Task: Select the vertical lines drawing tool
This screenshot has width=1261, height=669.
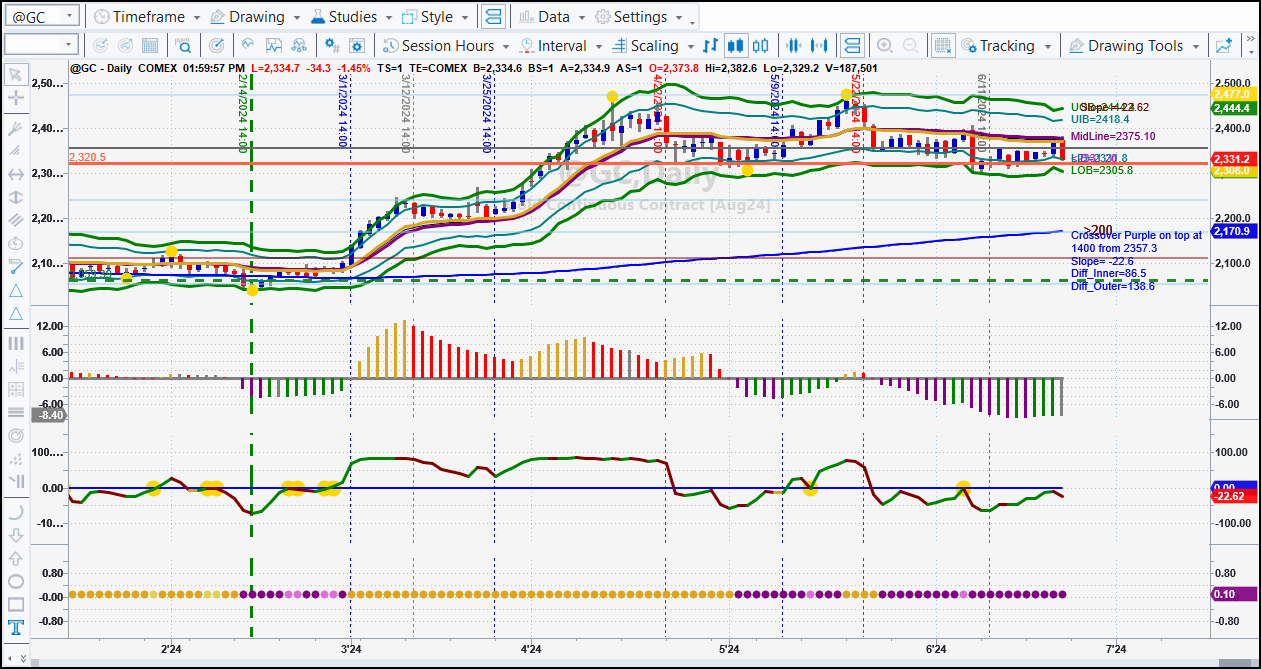Action: [x=15, y=343]
